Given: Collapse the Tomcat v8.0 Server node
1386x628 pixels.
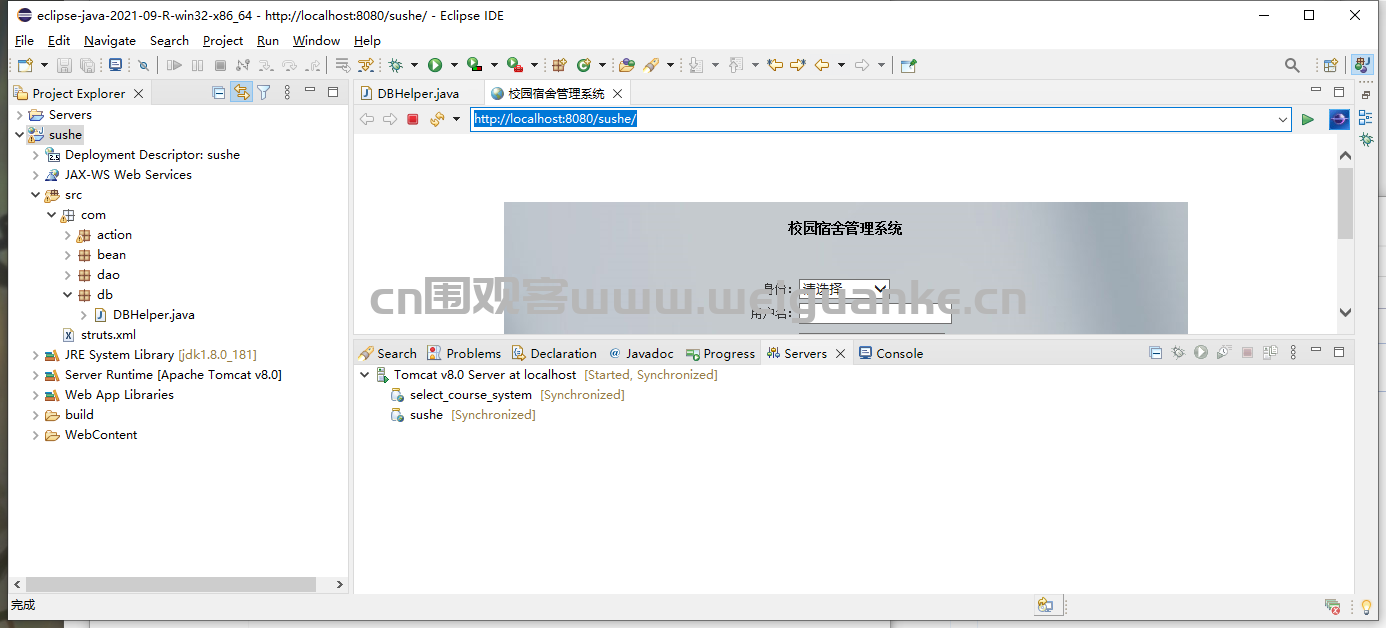Looking at the screenshot, I should pyautogui.click(x=365, y=375).
